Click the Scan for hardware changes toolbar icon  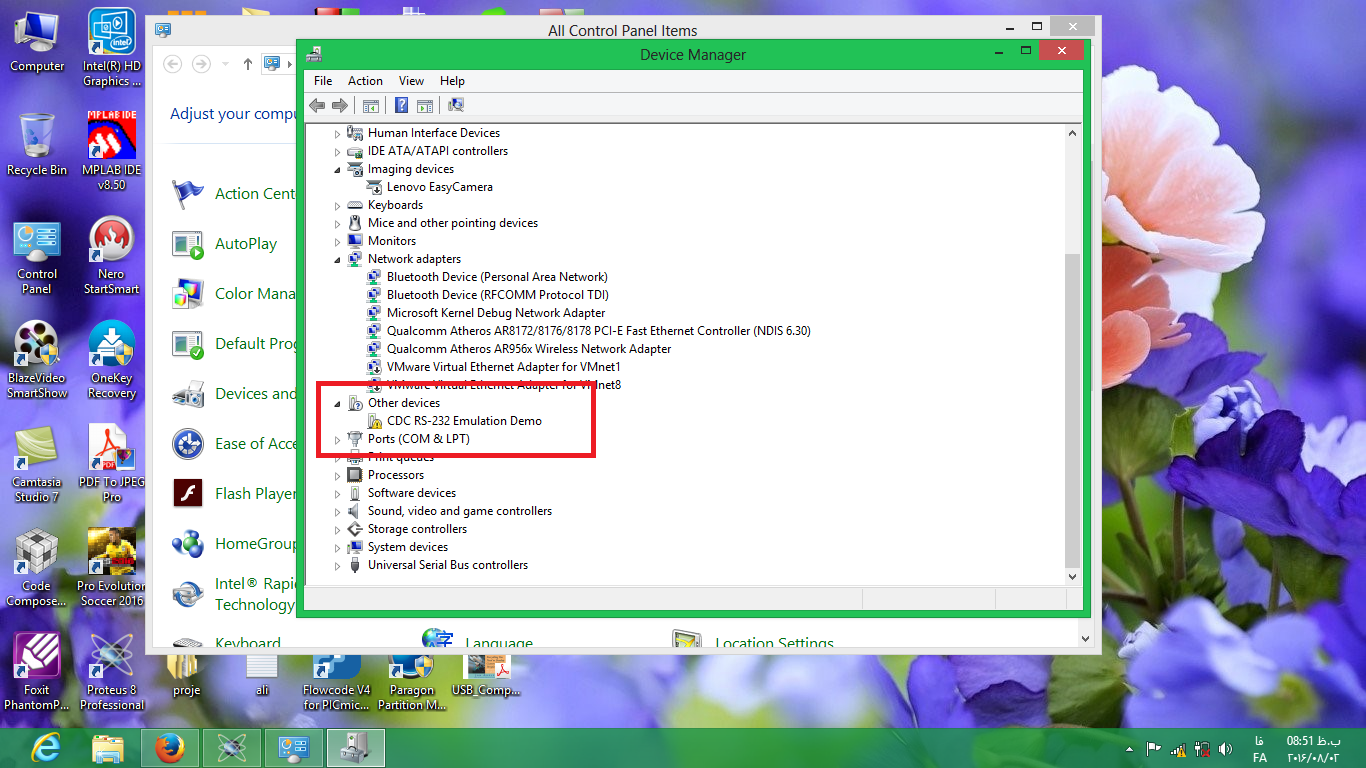pos(456,105)
